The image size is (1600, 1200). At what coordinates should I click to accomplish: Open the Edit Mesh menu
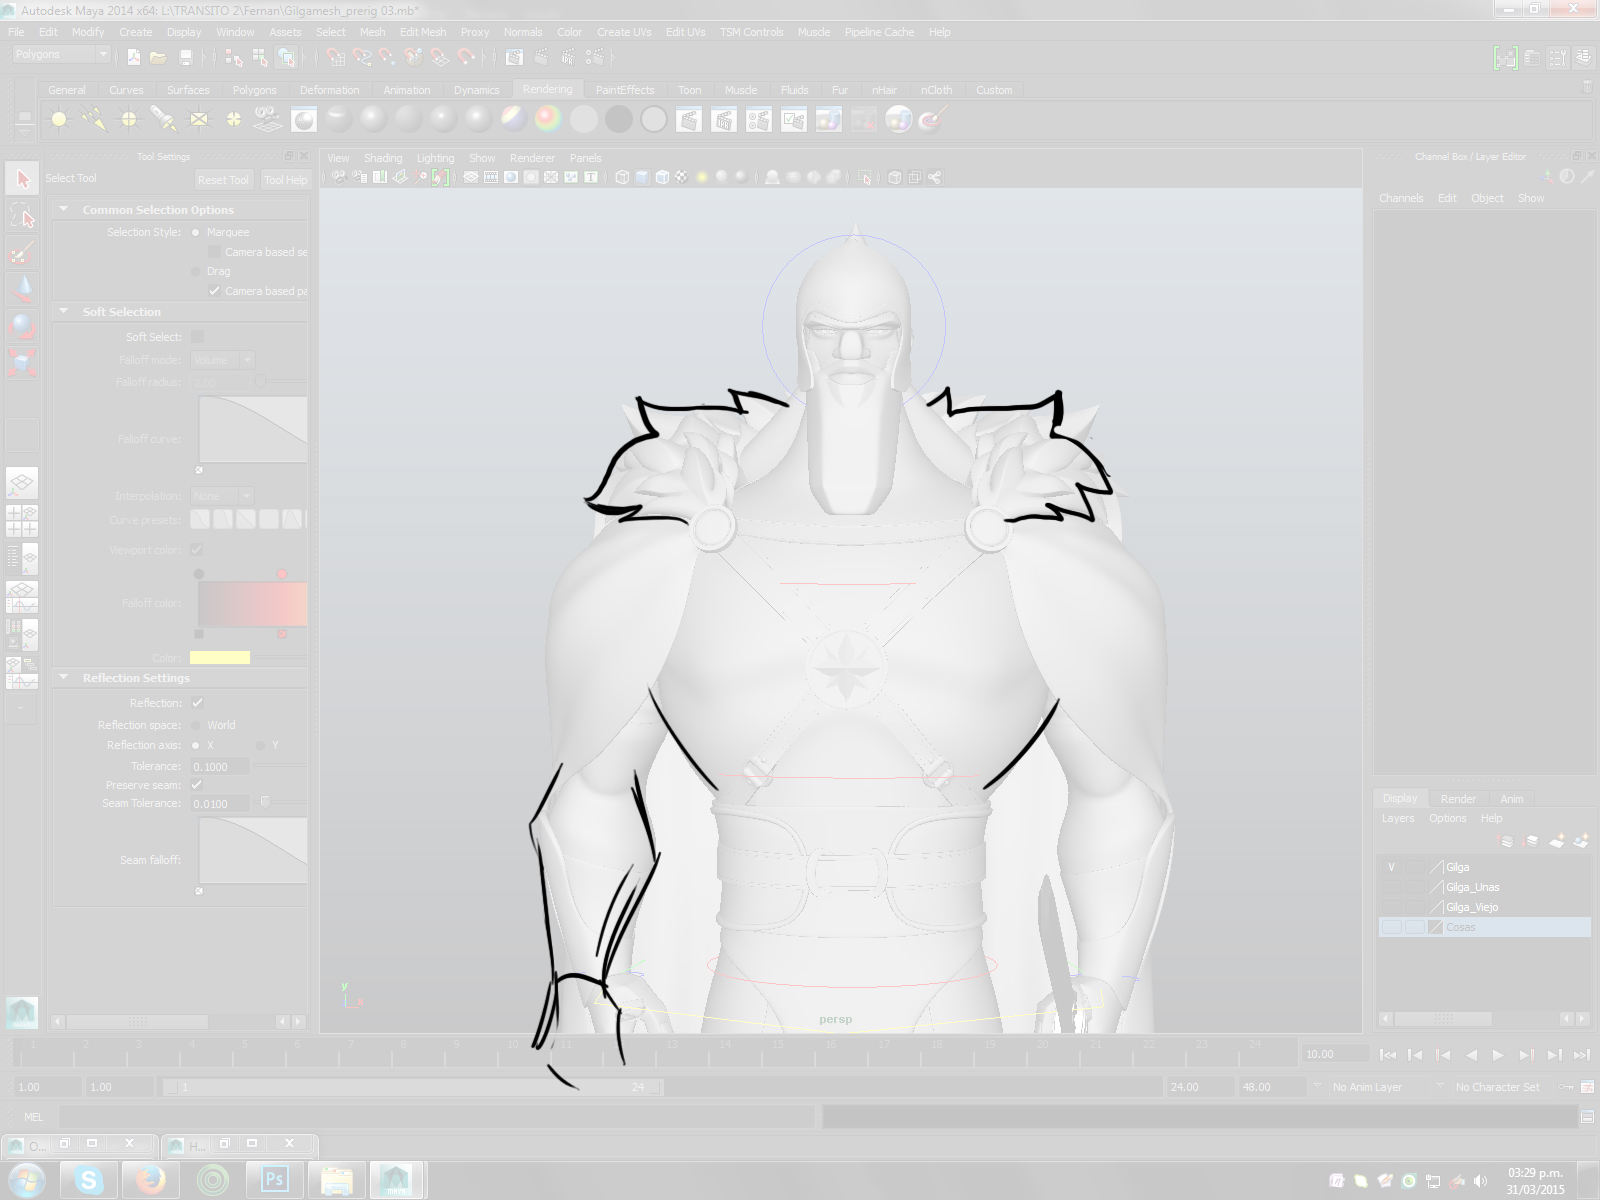coord(422,32)
